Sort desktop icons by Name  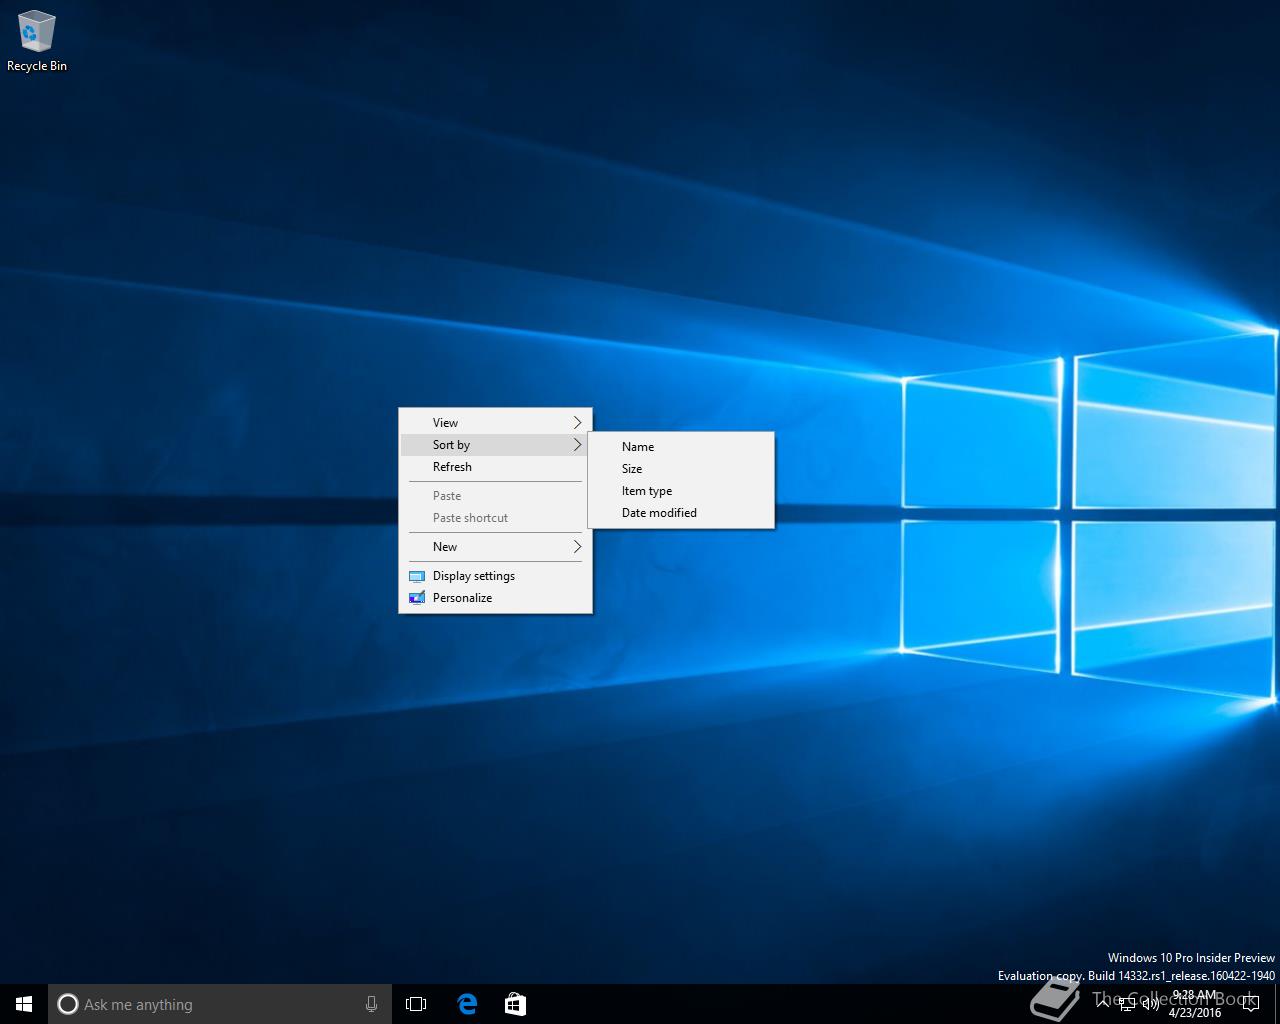pyautogui.click(x=681, y=447)
